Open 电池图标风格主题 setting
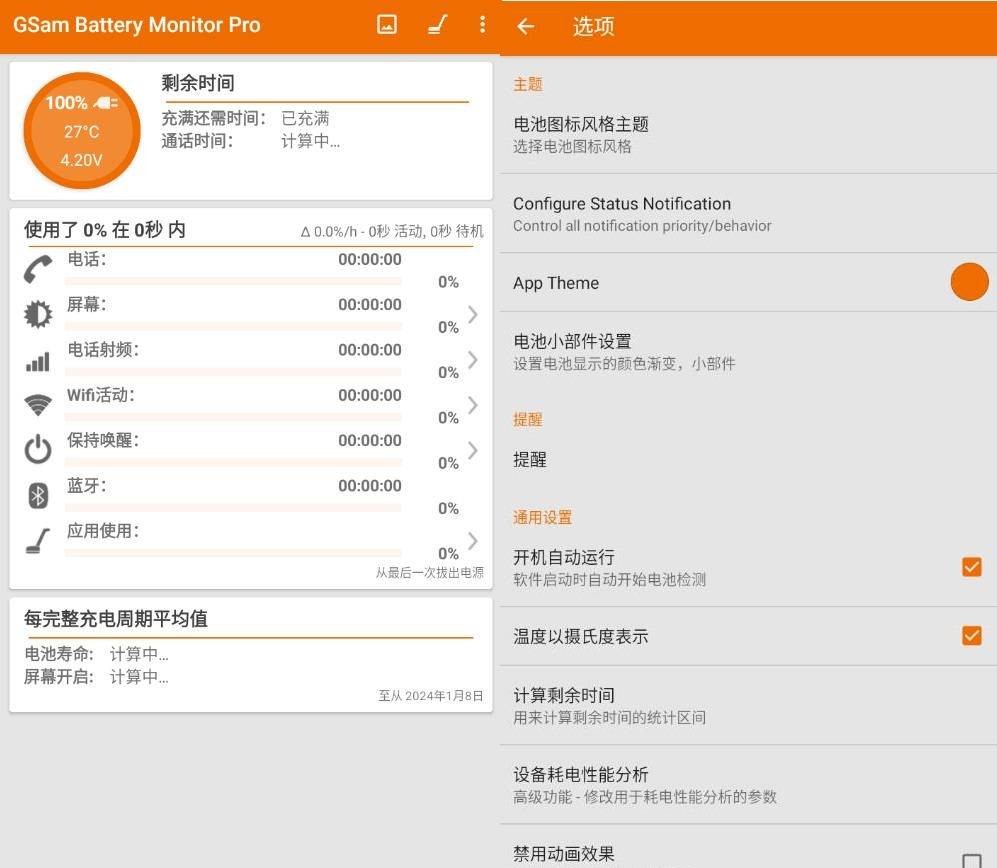 coord(581,134)
